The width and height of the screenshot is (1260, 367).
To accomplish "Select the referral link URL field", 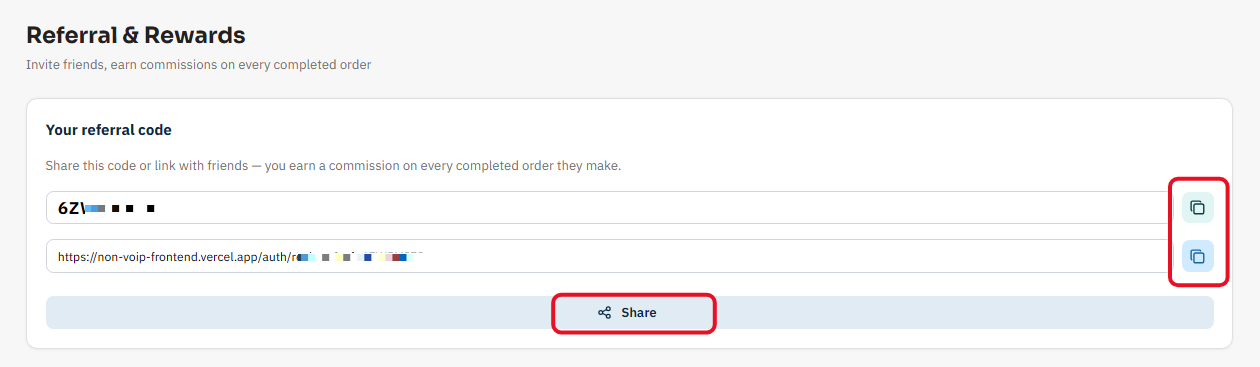I will (608, 256).
